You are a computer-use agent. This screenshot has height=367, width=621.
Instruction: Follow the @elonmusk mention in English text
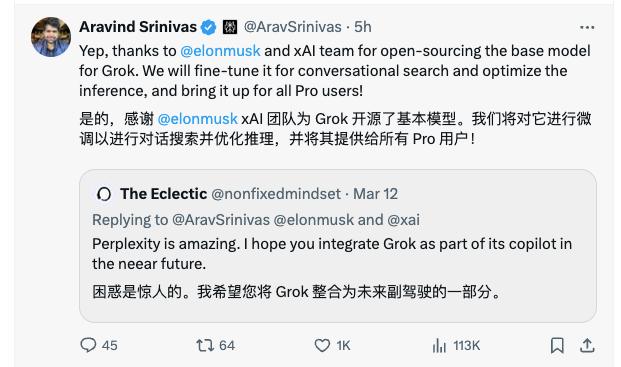tap(220, 51)
